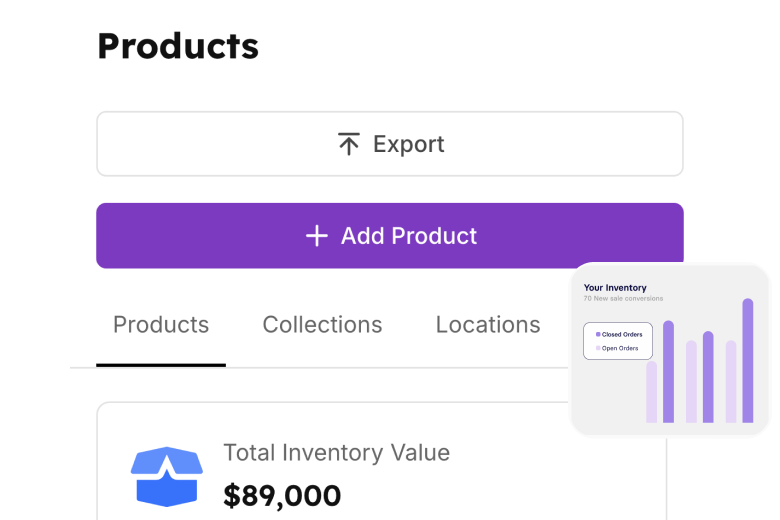Open the Collections tab
The image size is (780, 520).
[x=322, y=325]
